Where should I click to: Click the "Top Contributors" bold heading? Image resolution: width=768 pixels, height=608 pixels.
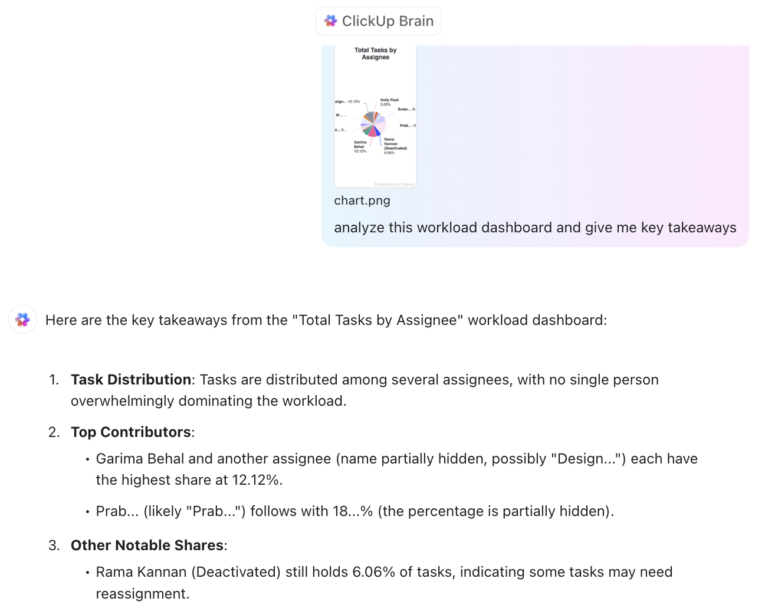click(x=131, y=432)
